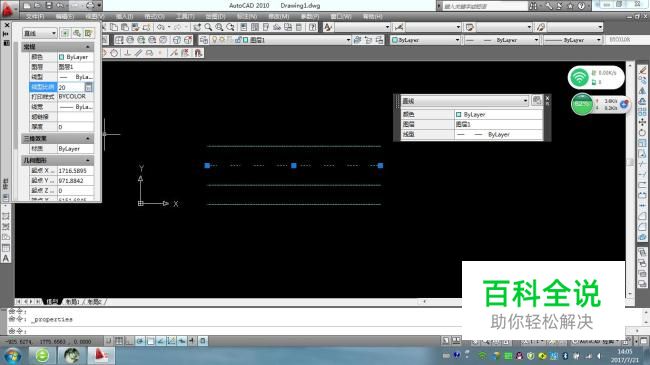Click the AutoCAD taskbar button

tap(101, 355)
